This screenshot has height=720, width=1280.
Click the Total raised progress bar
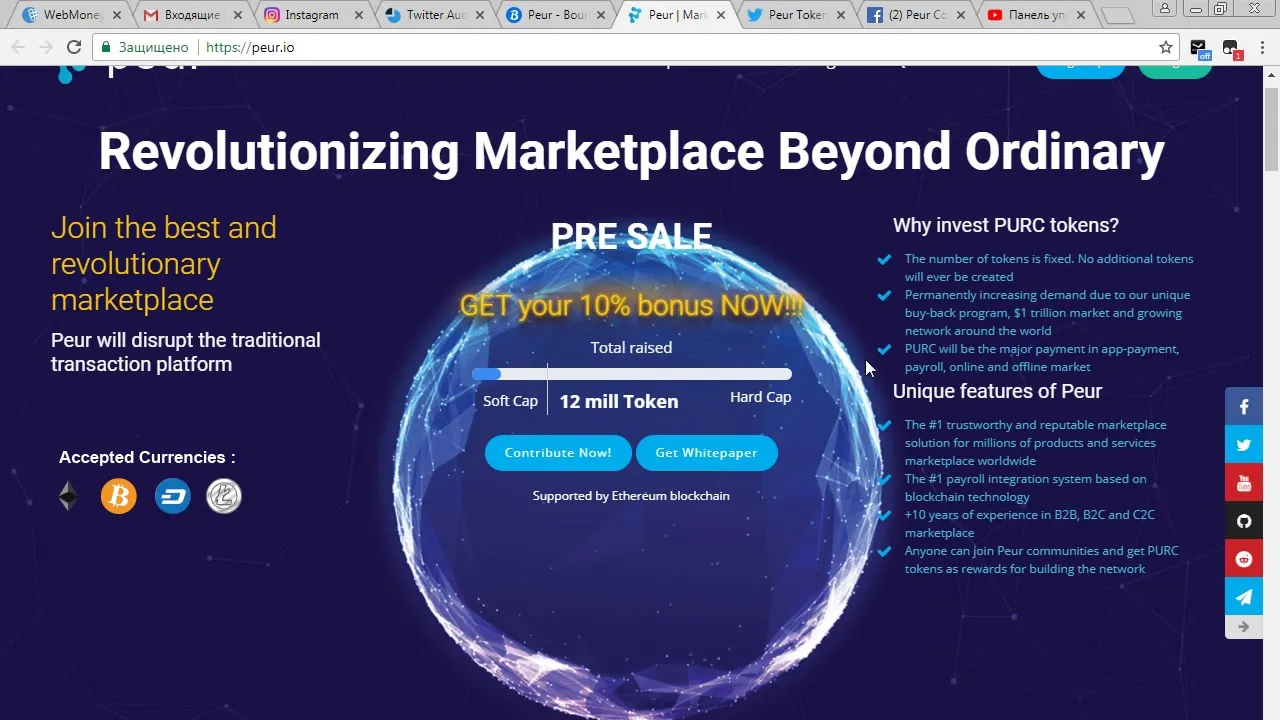pyautogui.click(x=632, y=374)
